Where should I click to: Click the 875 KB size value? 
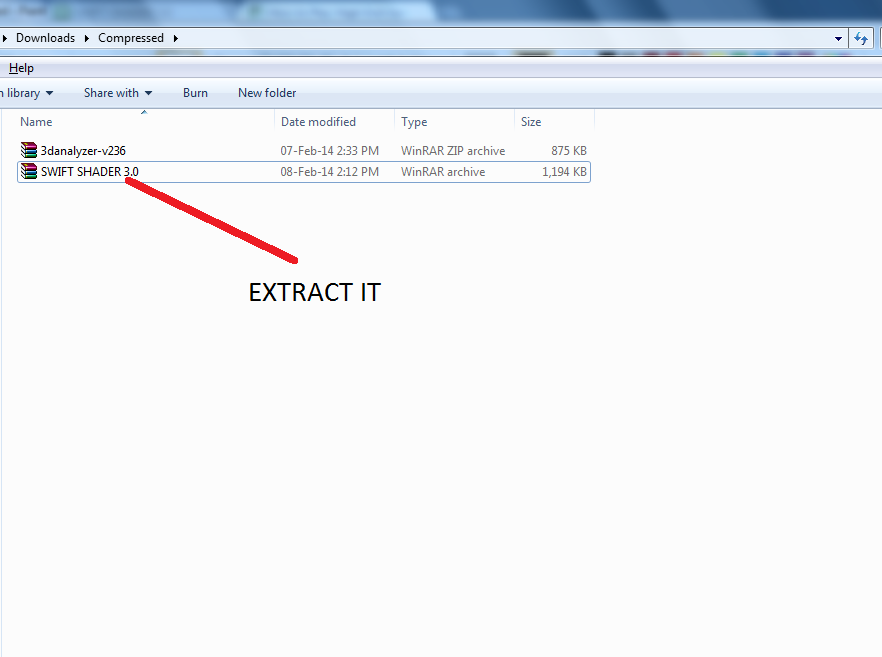point(569,151)
